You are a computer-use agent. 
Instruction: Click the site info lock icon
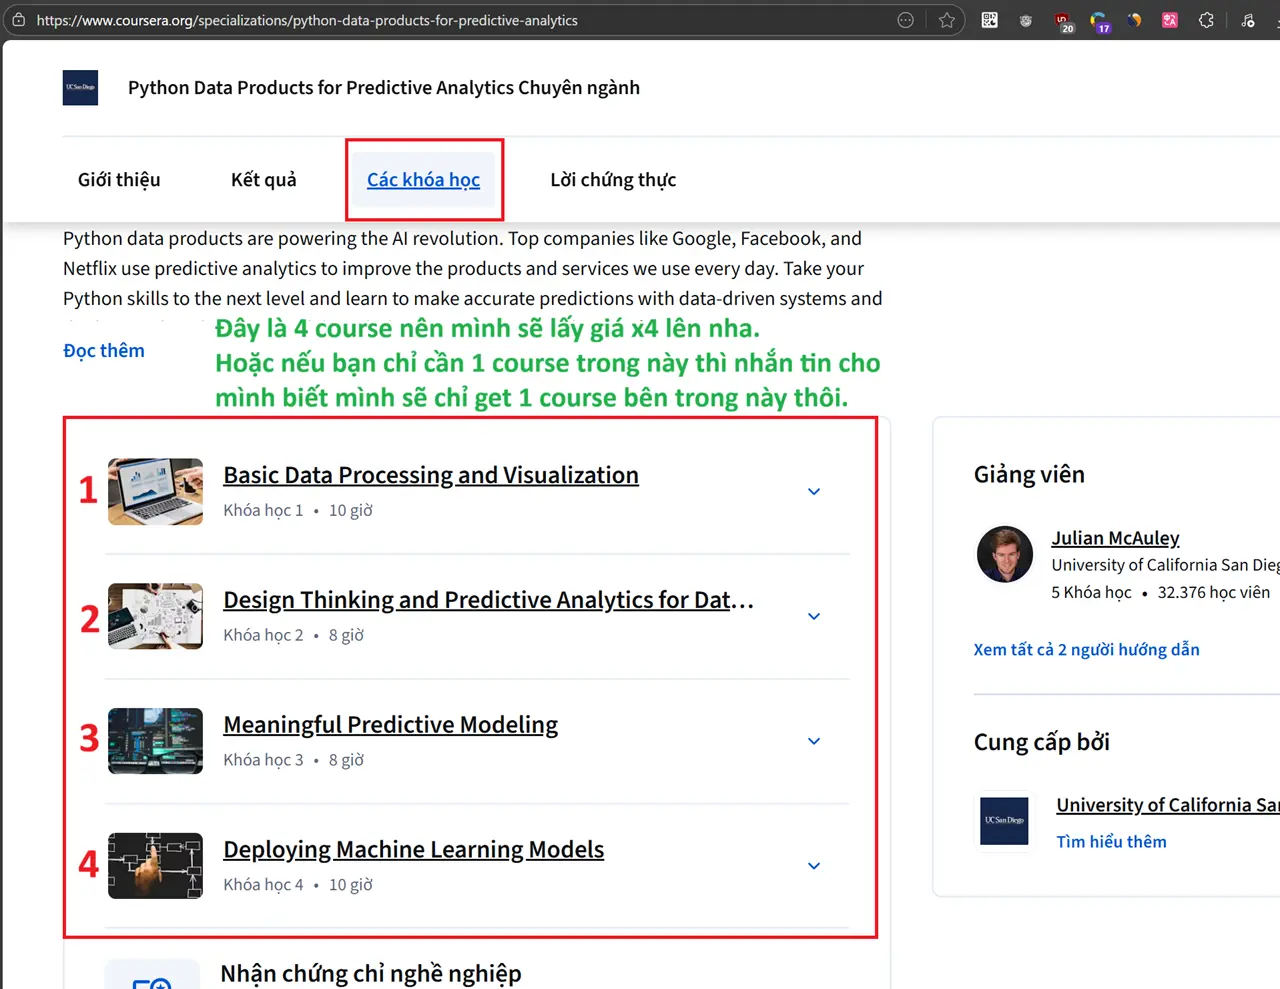pos(19,20)
